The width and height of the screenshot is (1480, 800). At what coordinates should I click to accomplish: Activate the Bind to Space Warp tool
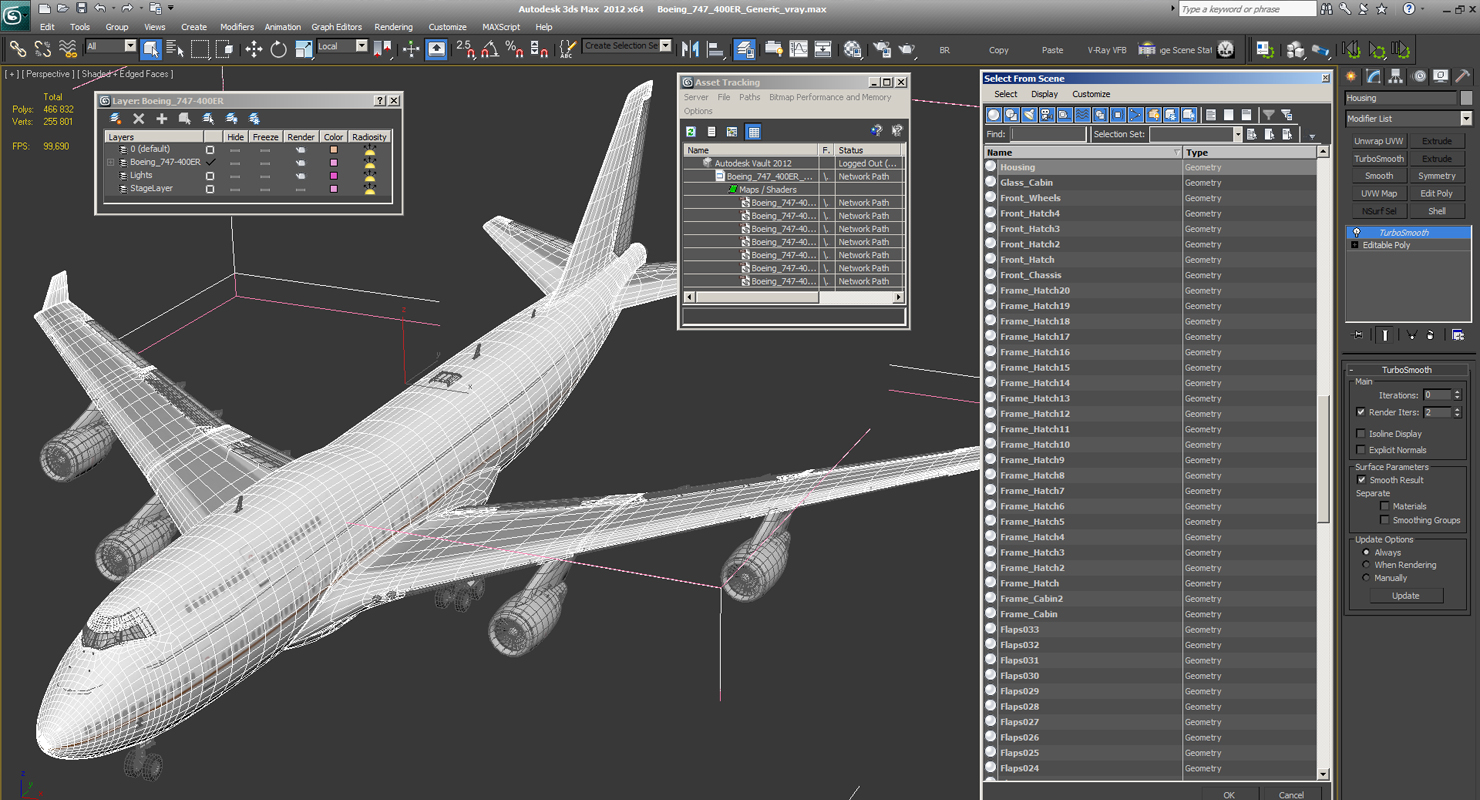(68, 49)
